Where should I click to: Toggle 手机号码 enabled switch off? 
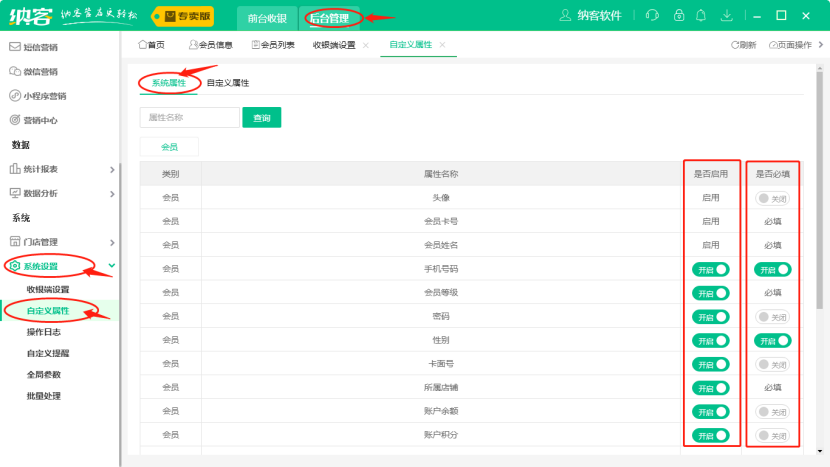coord(710,269)
